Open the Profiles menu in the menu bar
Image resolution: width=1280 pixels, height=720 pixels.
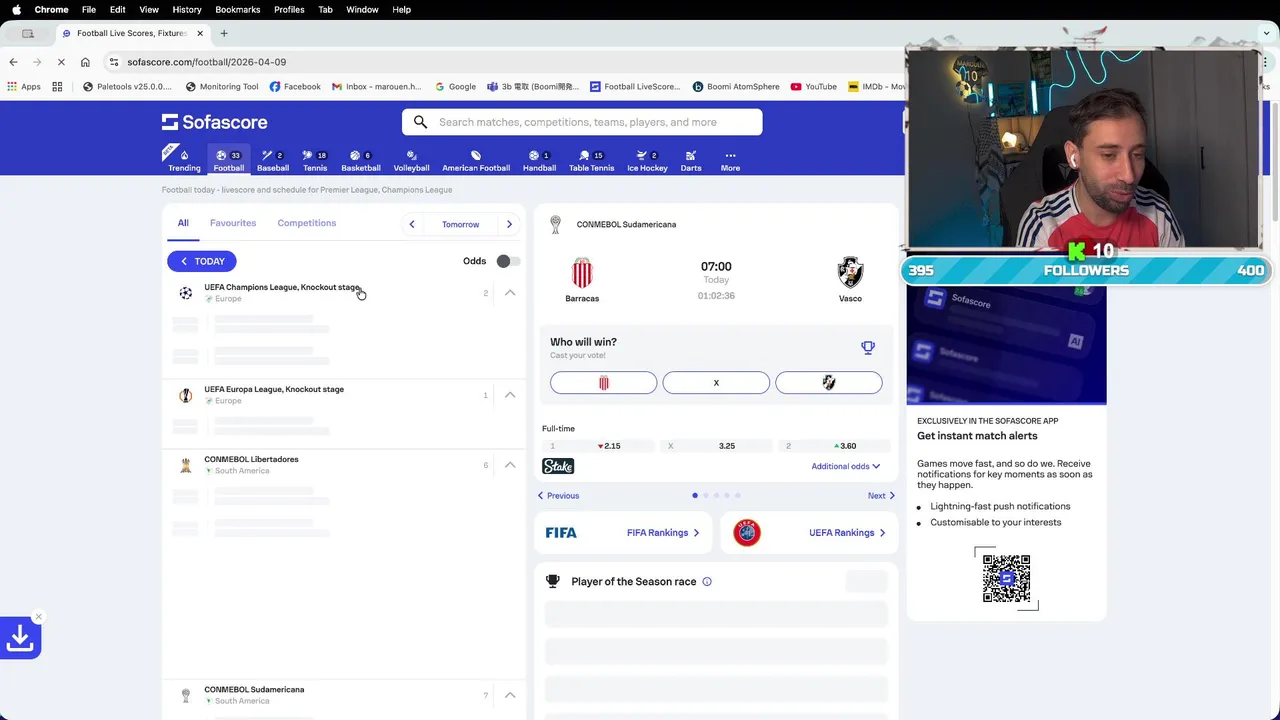point(289,9)
